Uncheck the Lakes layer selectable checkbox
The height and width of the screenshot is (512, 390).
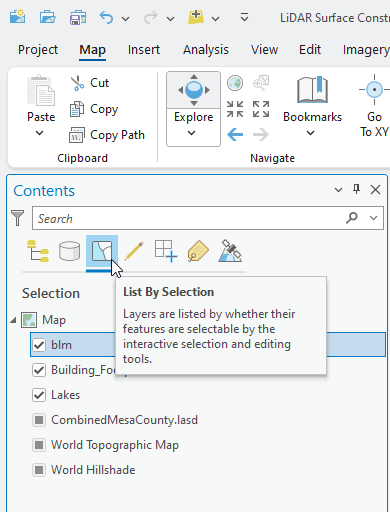coord(39,395)
